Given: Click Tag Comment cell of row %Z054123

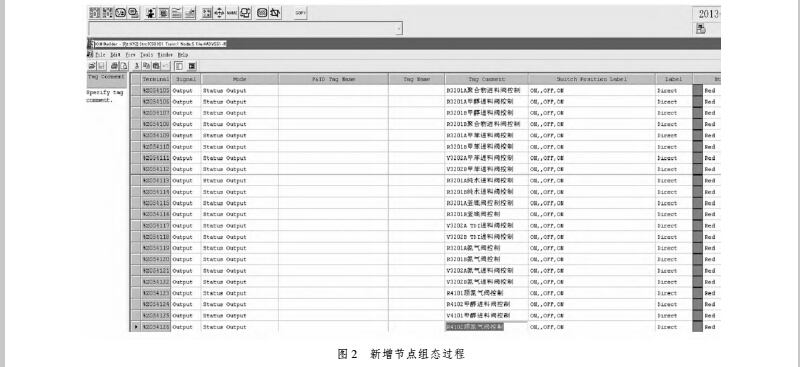Looking at the screenshot, I should 487,293.
